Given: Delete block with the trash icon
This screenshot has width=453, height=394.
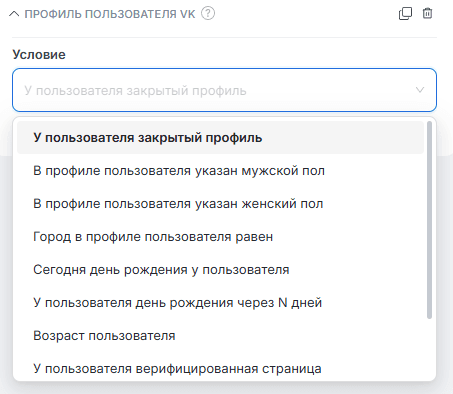Looking at the screenshot, I should 427,13.
